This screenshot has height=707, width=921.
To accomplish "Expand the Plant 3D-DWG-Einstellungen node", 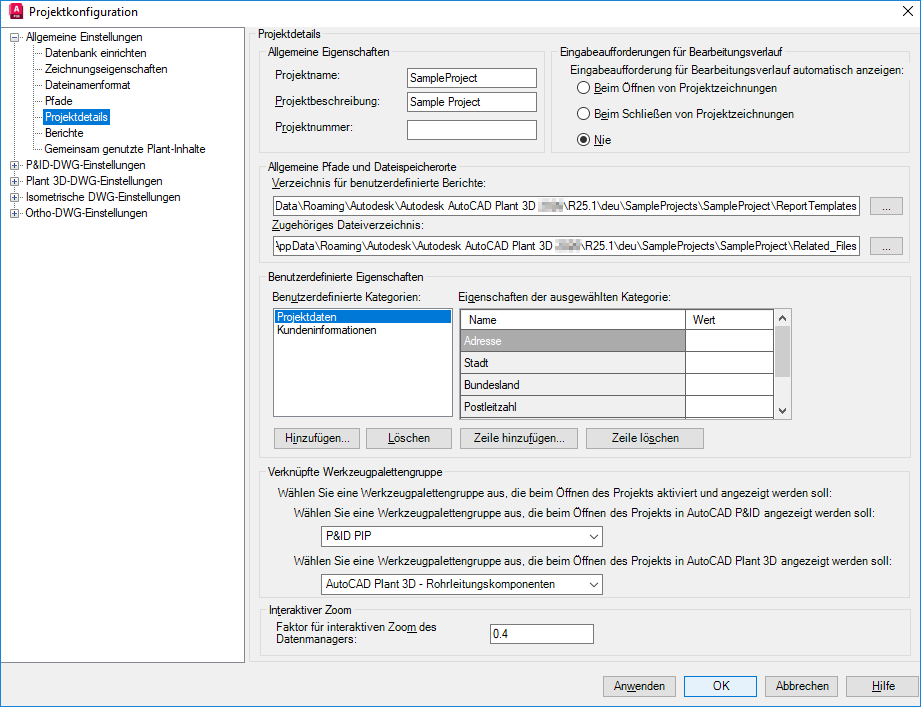I will coord(14,181).
